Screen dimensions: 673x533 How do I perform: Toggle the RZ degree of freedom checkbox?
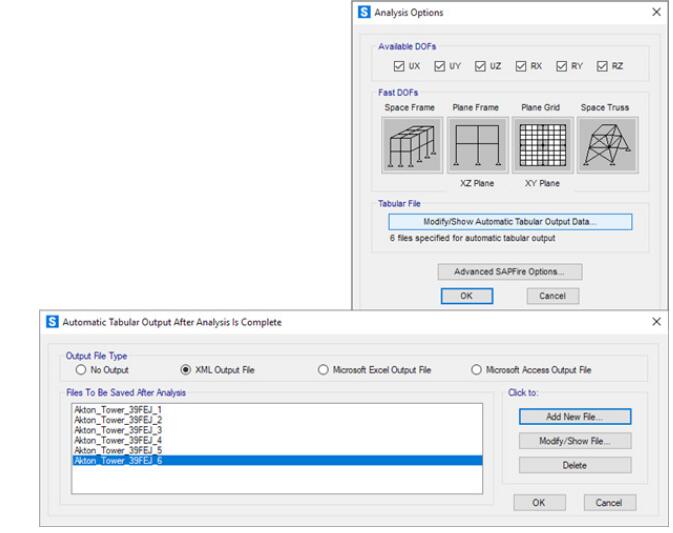602,66
